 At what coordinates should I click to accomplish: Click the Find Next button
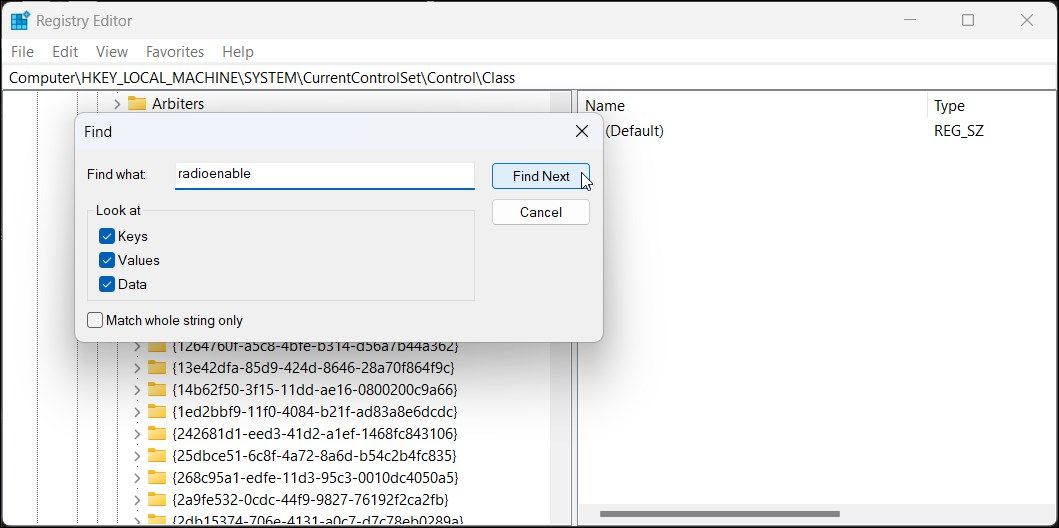point(541,176)
